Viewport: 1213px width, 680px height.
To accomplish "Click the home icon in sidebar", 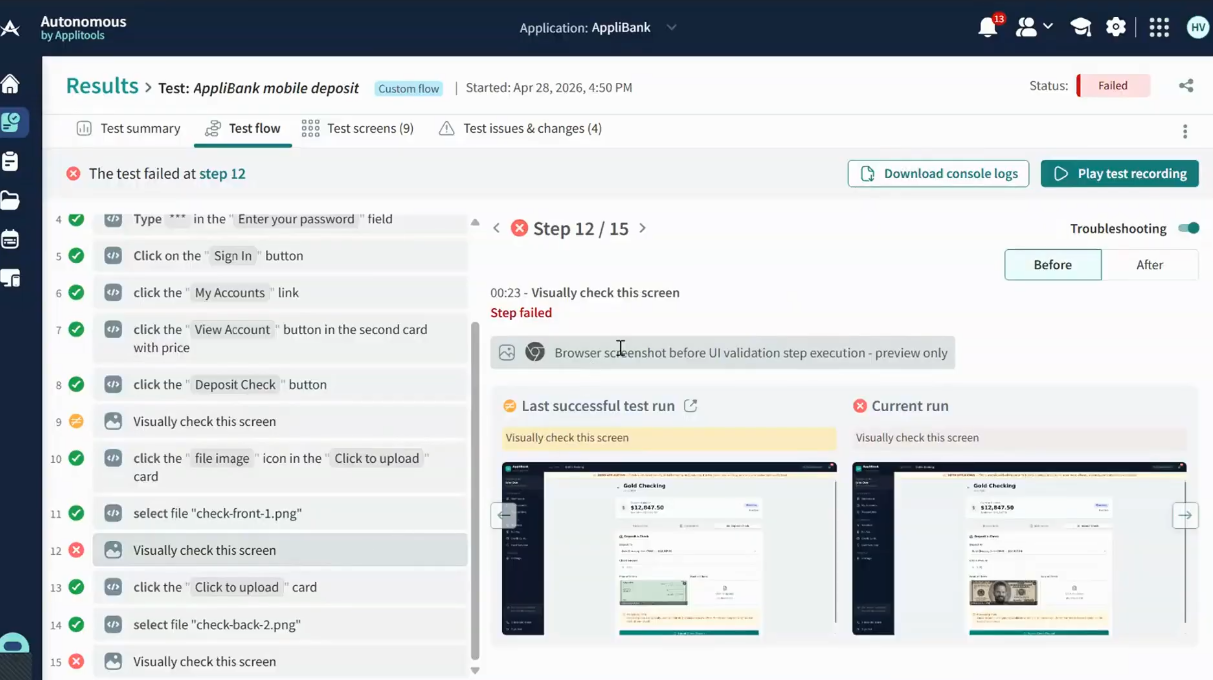I will pyautogui.click(x=11, y=84).
